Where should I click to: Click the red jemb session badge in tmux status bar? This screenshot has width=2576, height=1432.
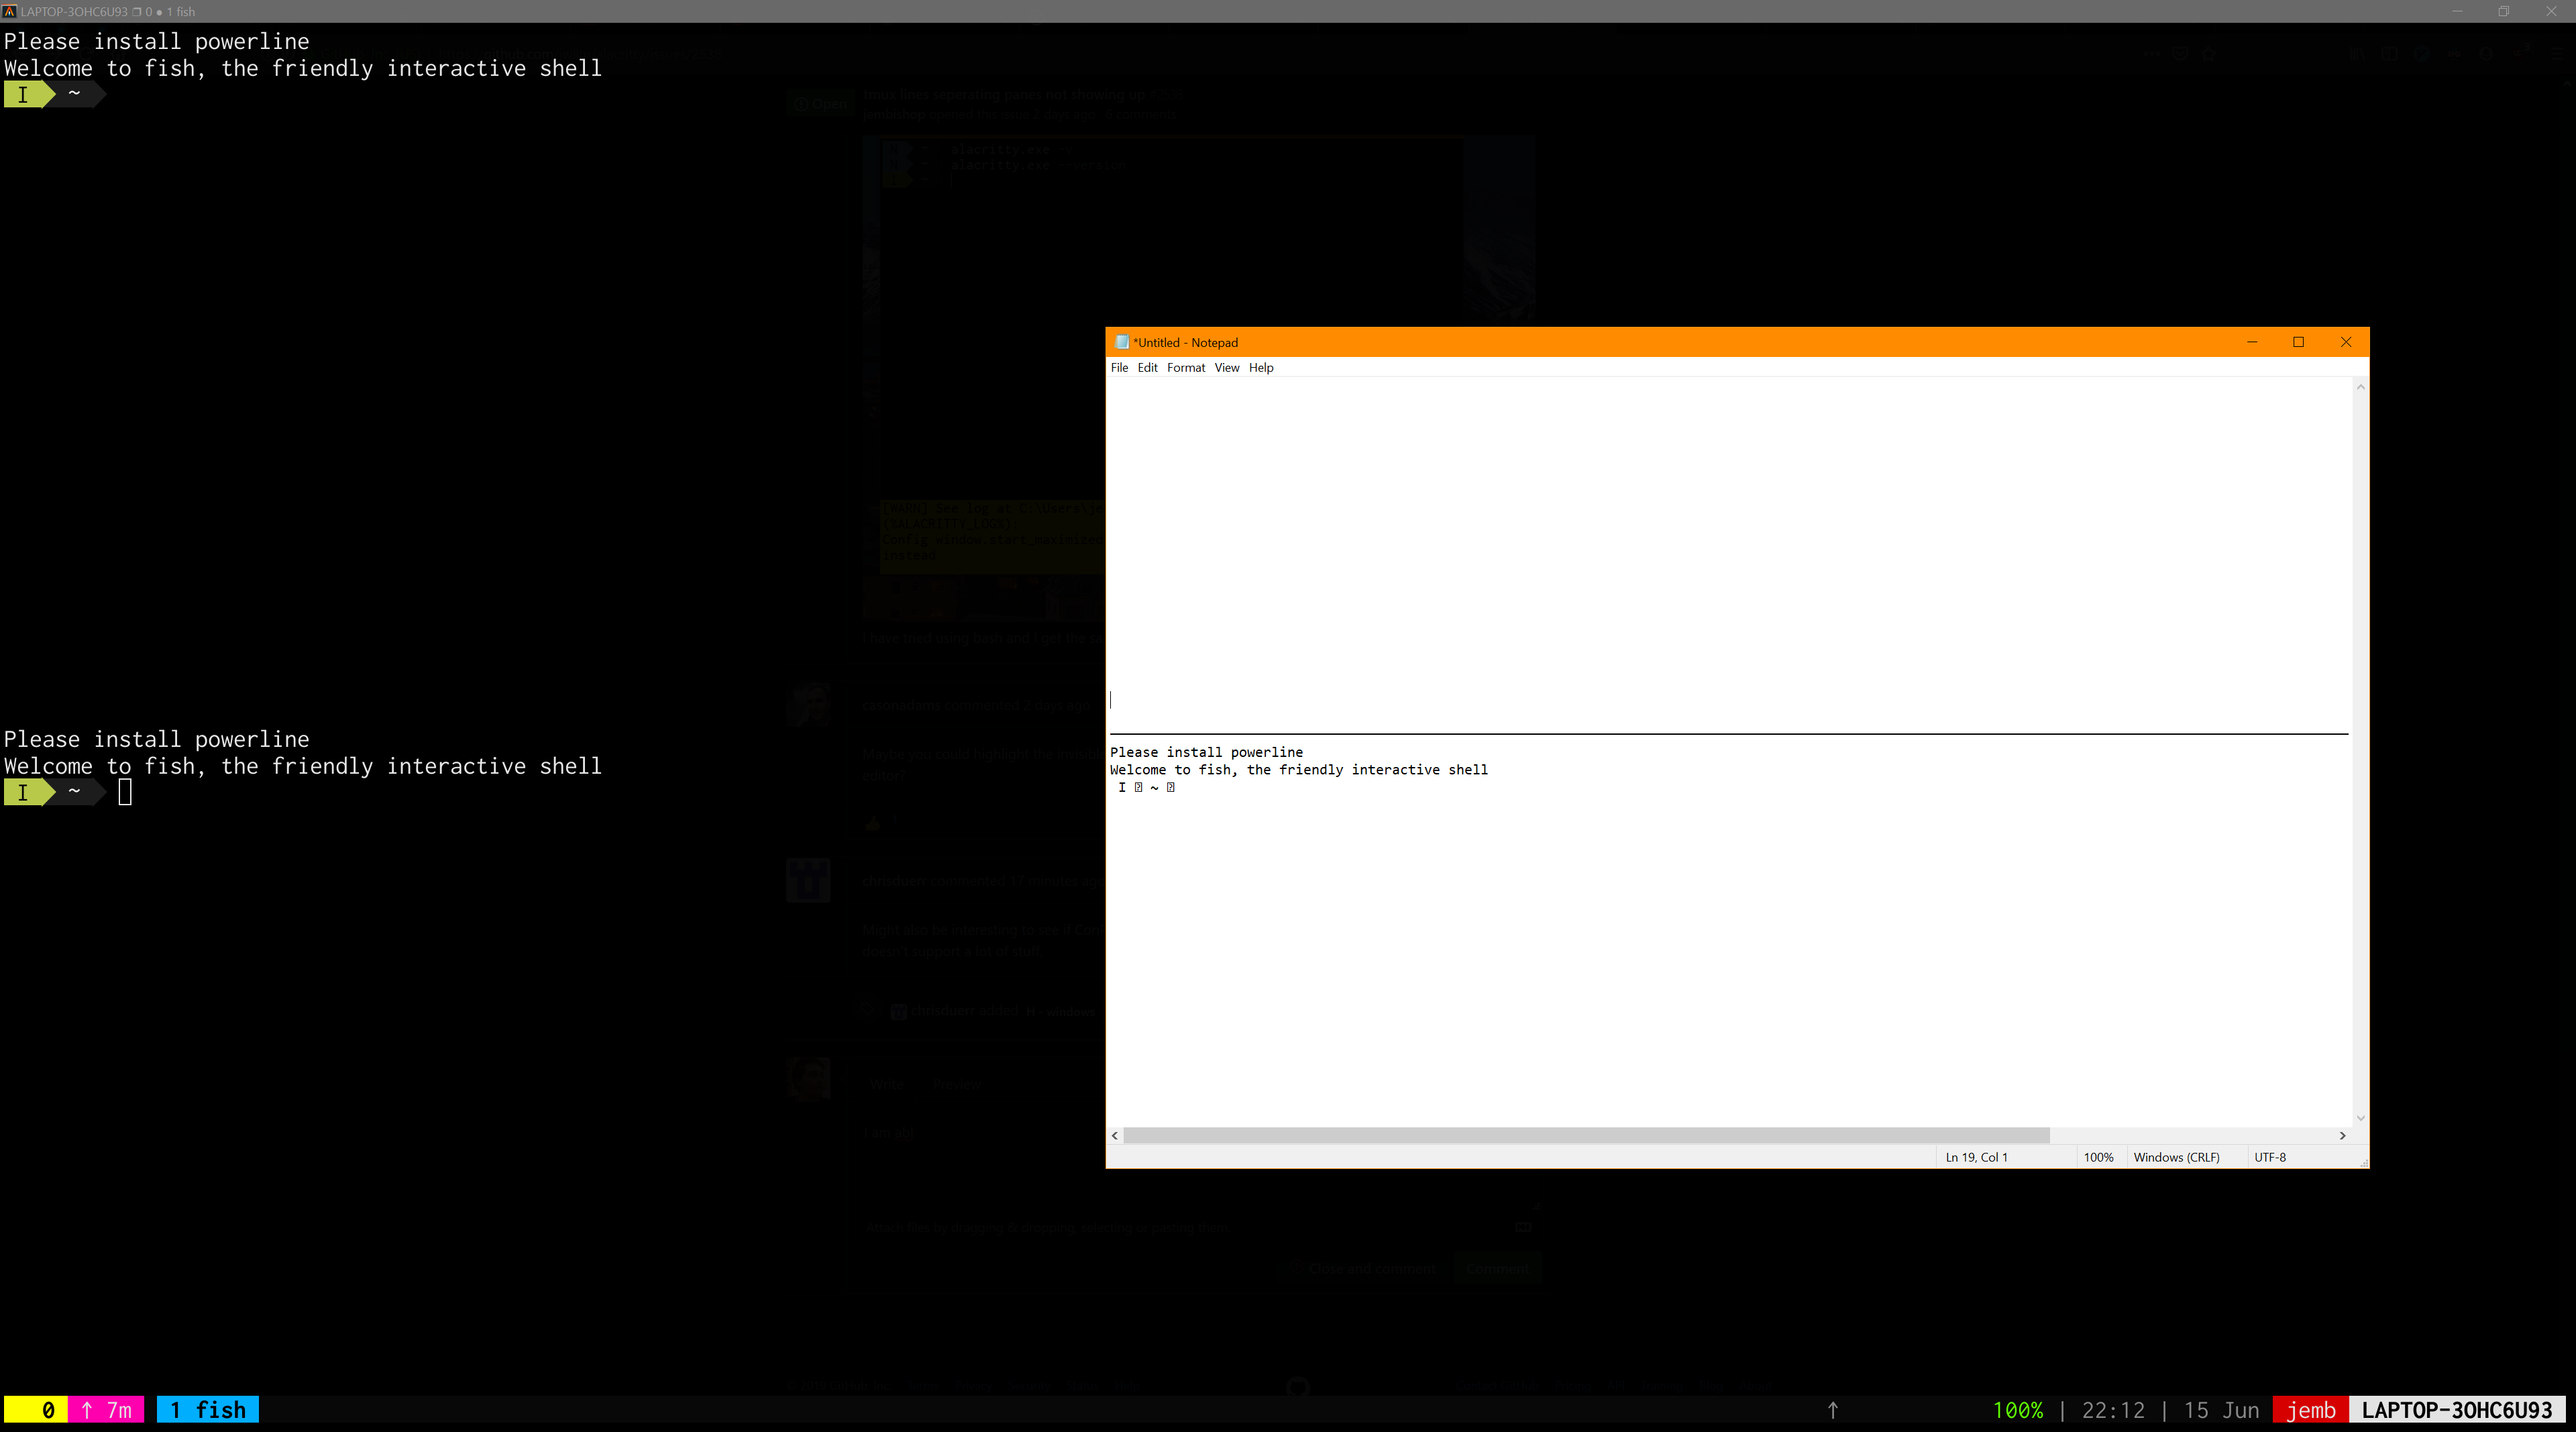[x=2311, y=1410]
